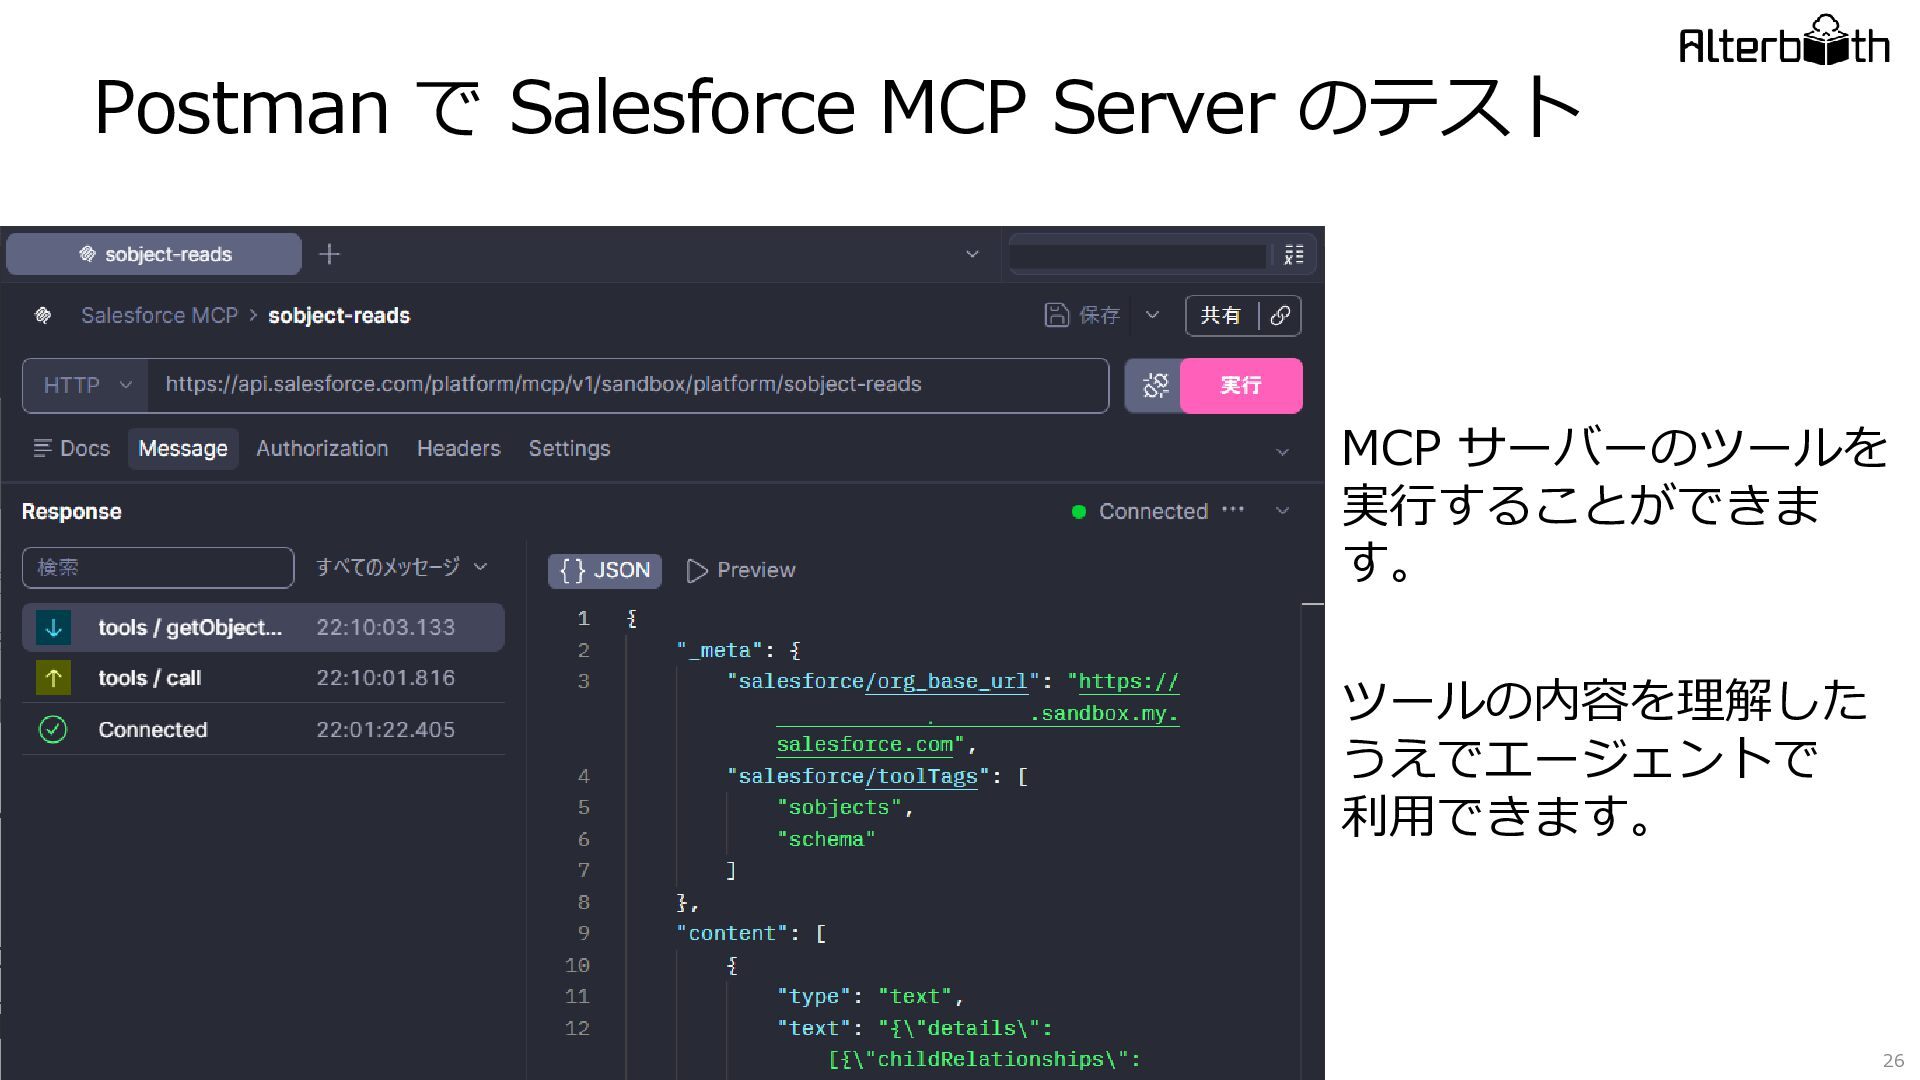Open the すべてのメッセージ filter dropdown
The image size is (1920, 1080).
(402, 567)
